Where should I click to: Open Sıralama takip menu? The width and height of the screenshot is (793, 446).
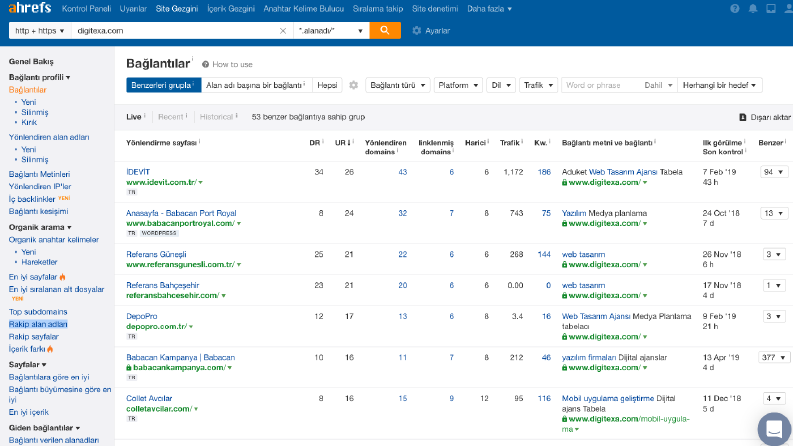(378, 9)
